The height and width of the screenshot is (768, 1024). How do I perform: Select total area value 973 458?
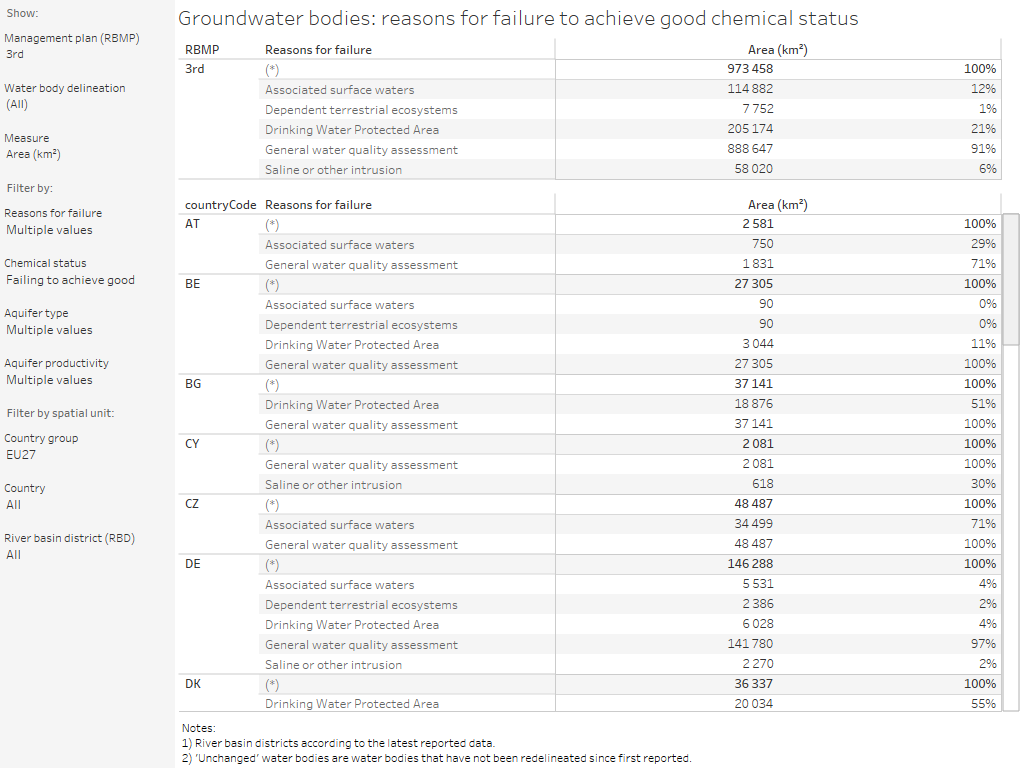tap(750, 69)
